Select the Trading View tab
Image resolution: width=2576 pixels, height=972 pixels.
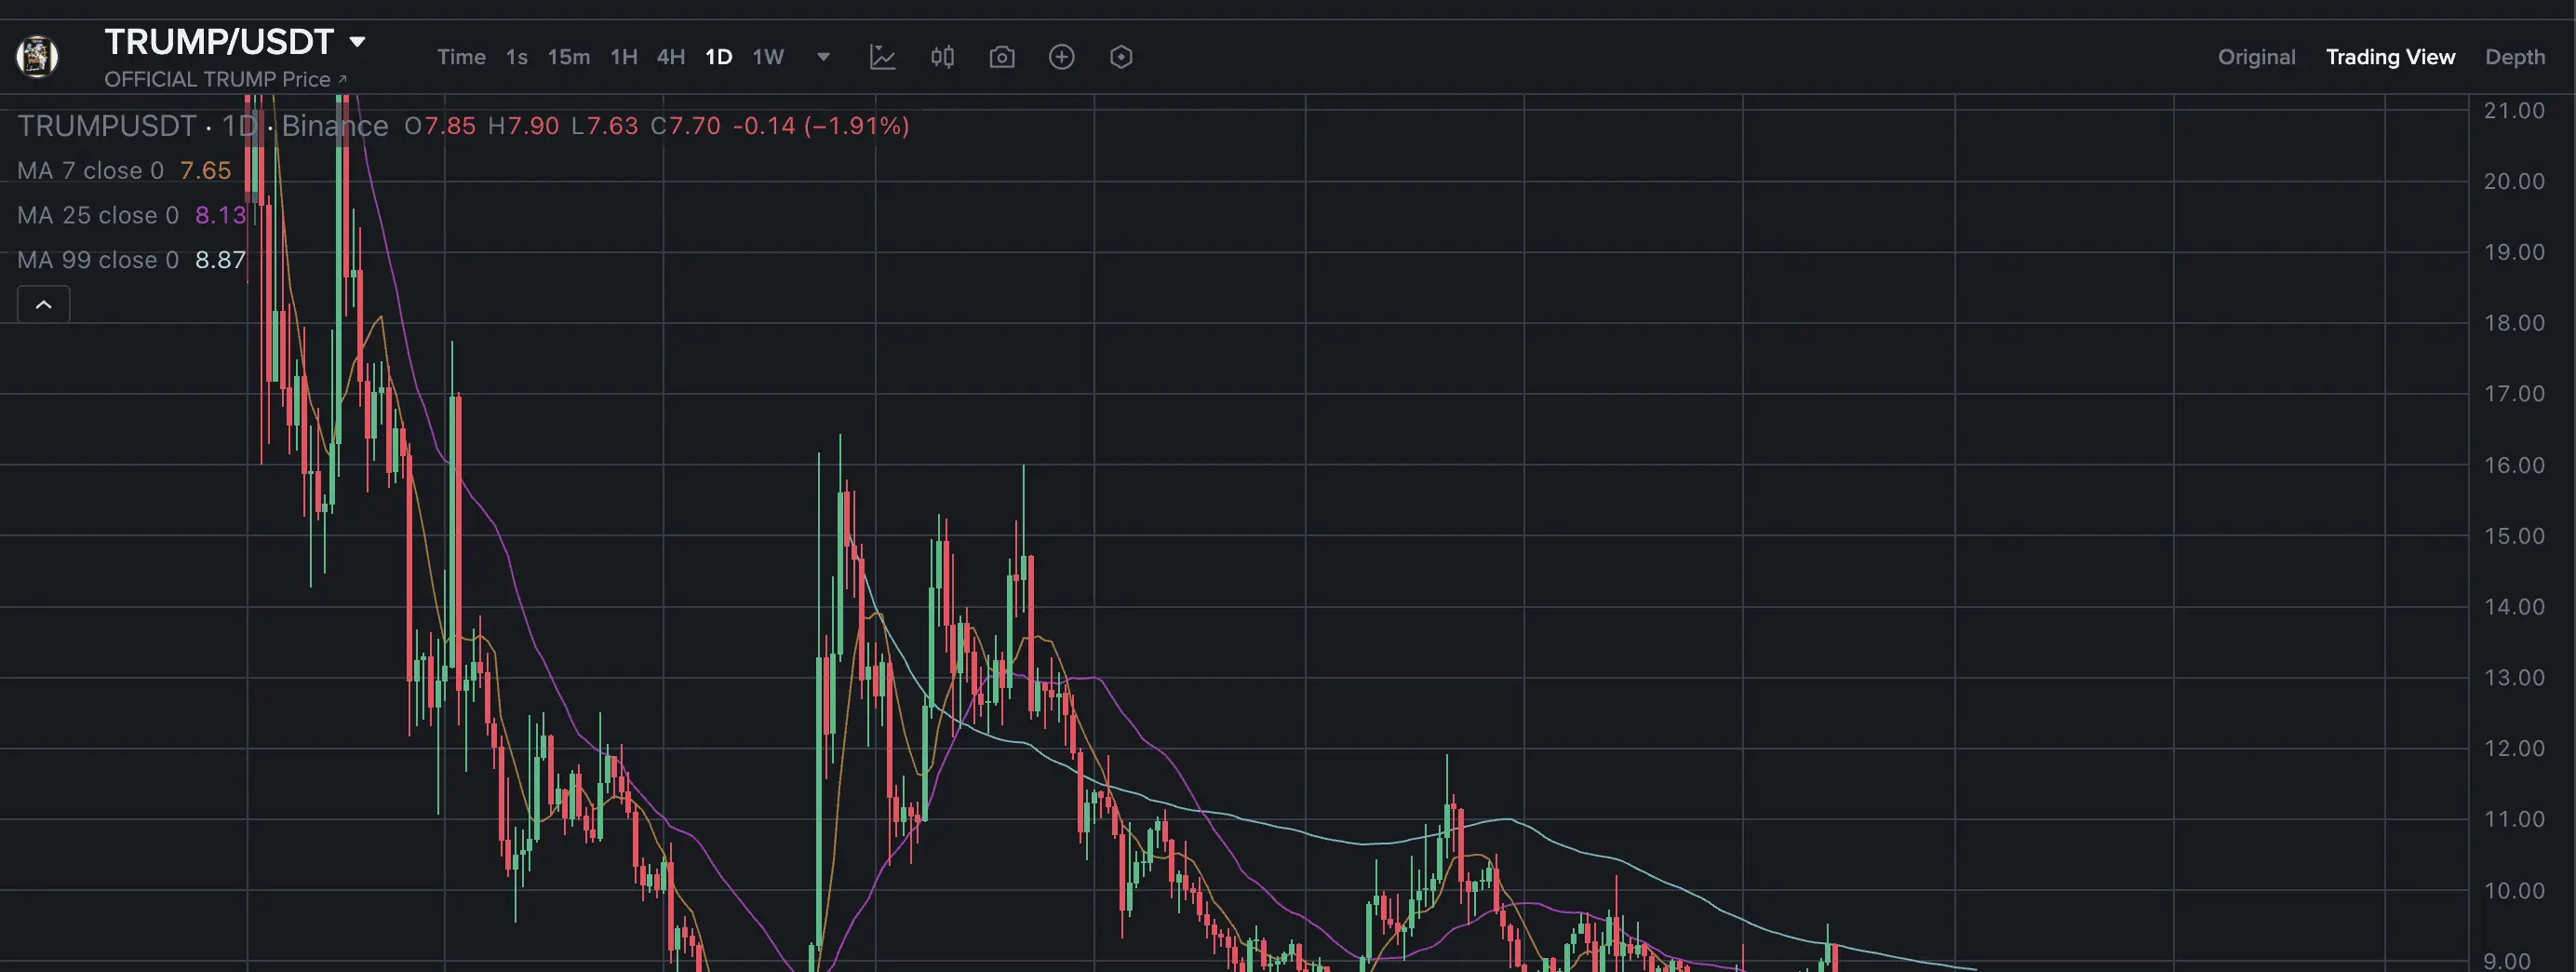click(x=2390, y=57)
